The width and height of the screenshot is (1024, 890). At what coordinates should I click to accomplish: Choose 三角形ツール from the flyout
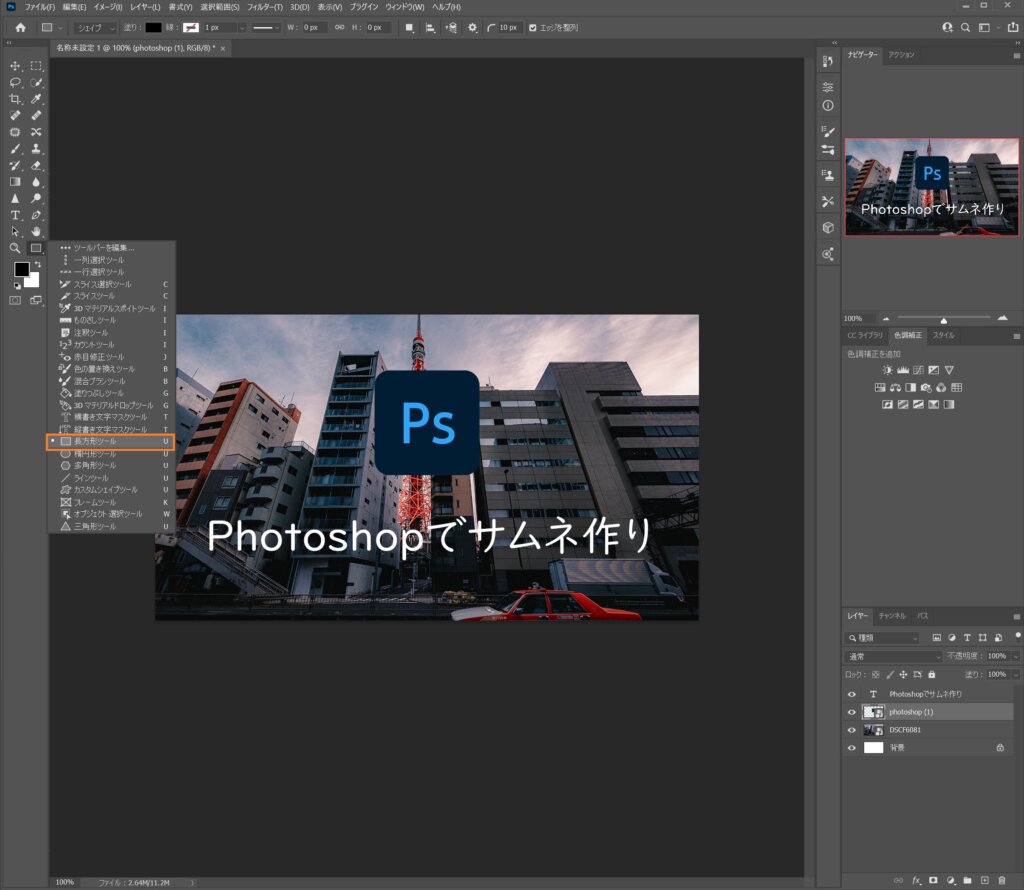pyautogui.click(x=111, y=526)
